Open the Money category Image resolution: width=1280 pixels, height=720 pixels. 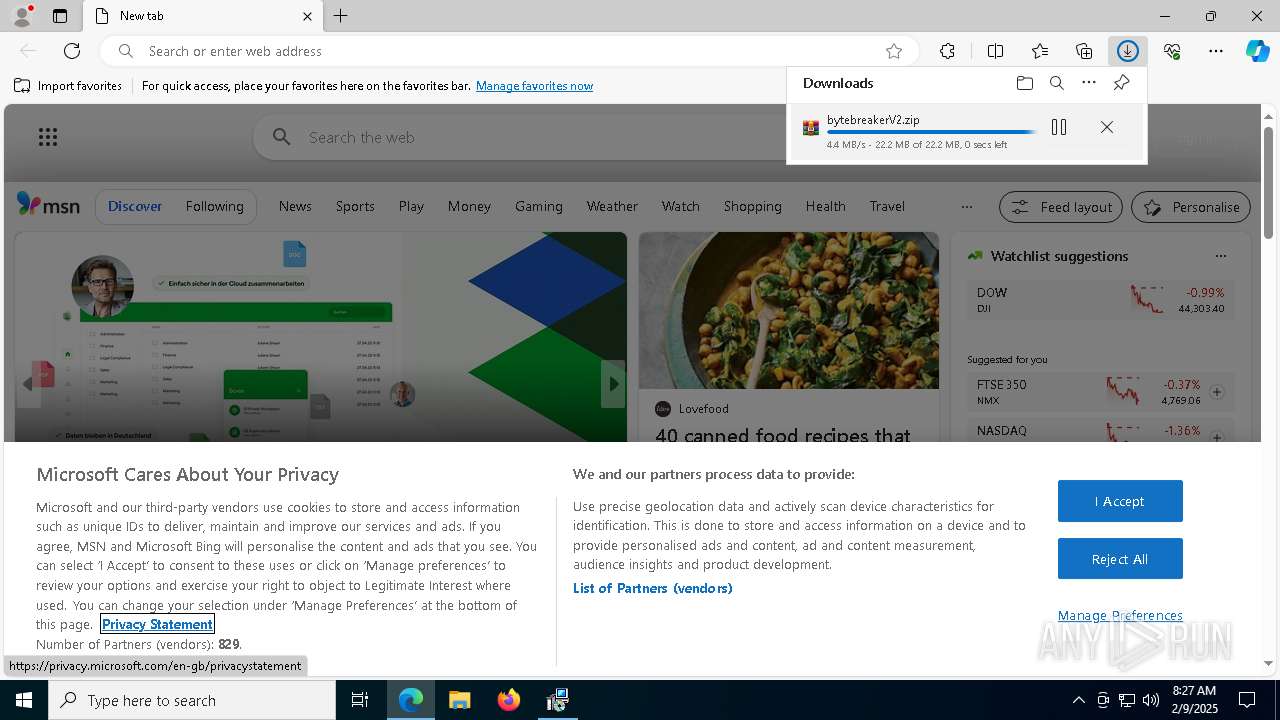point(469,207)
